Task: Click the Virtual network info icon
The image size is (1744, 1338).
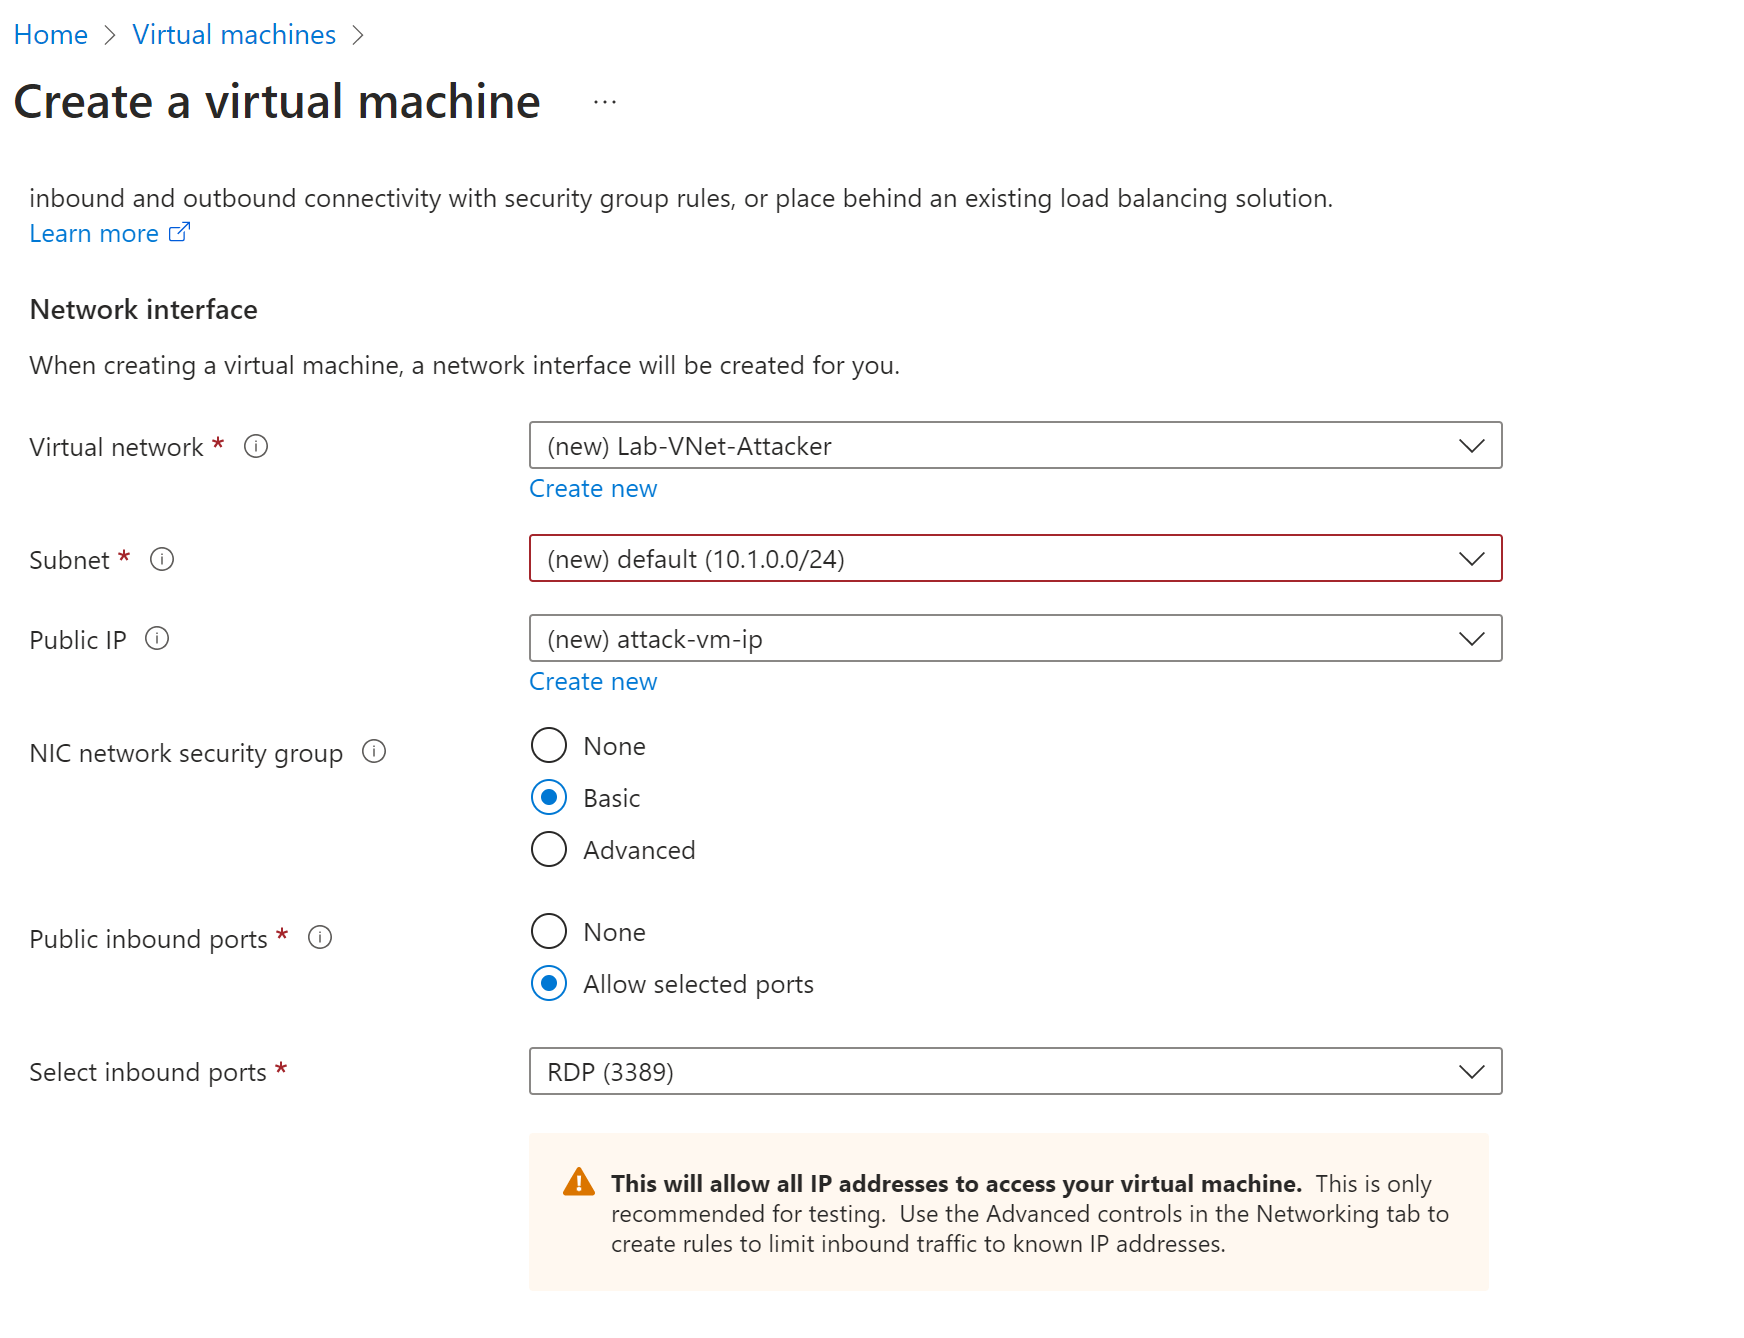Action: pyautogui.click(x=256, y=446)
